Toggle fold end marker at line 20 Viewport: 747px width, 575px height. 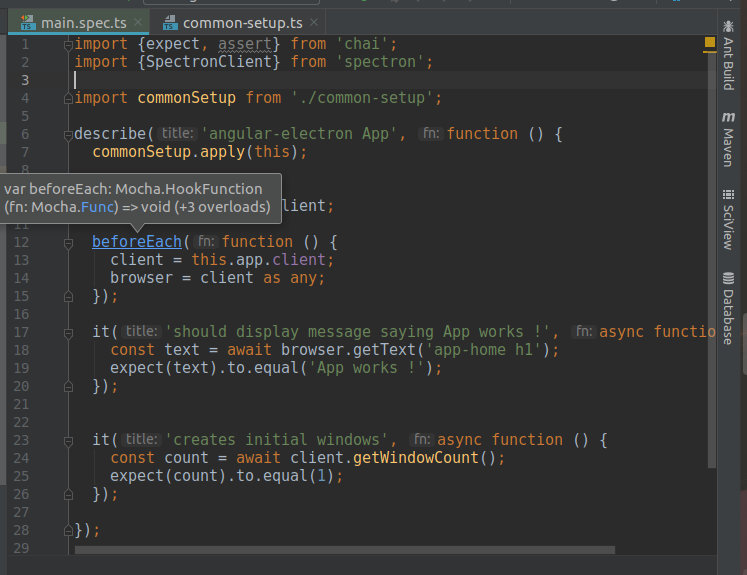[68, 387]
